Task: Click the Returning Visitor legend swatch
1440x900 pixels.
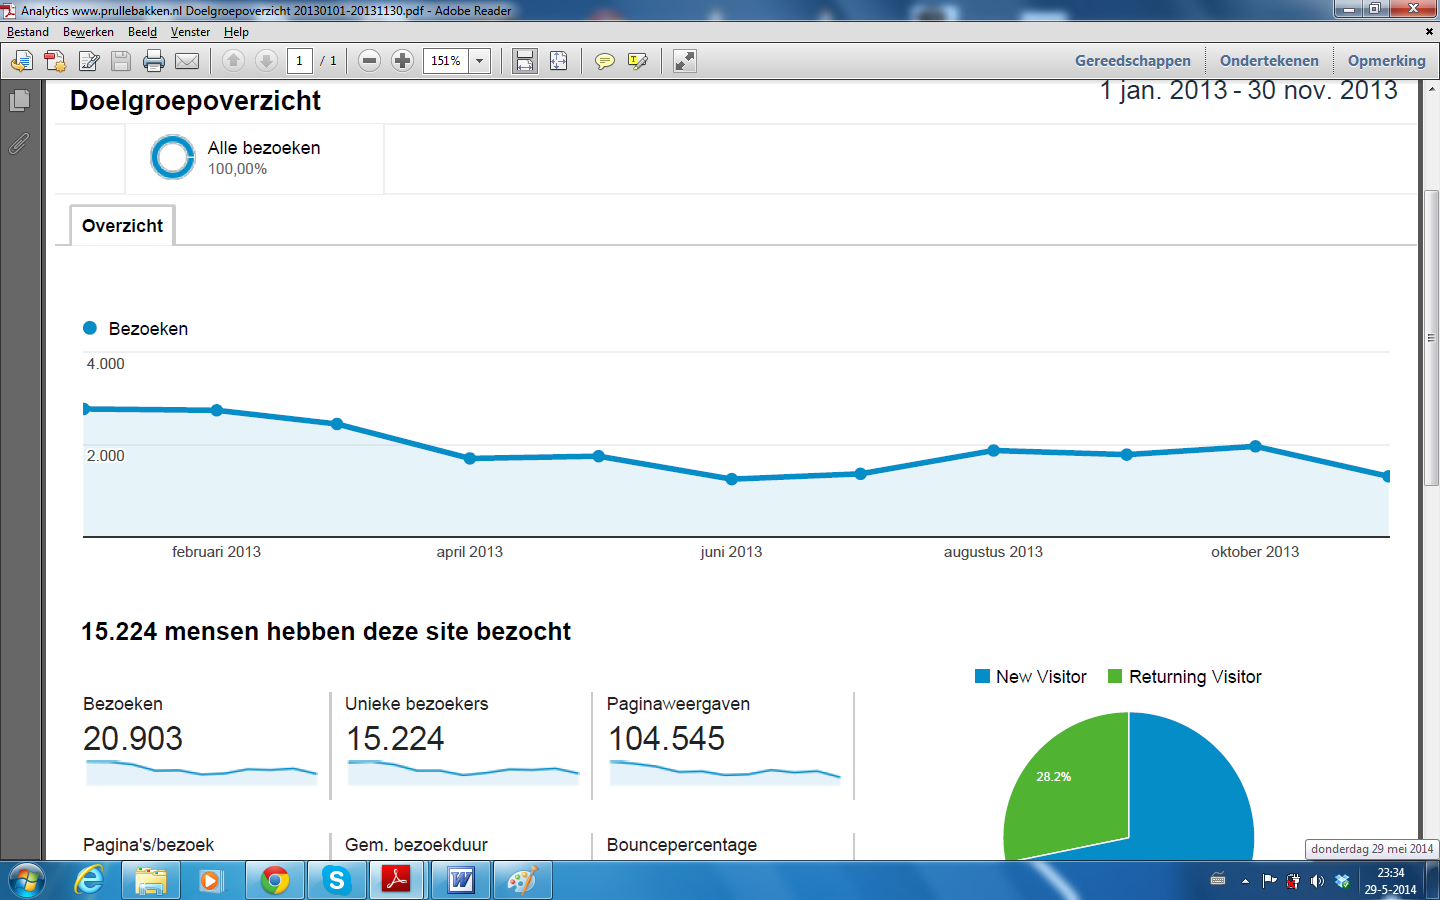Action: tap(1115, 677)
